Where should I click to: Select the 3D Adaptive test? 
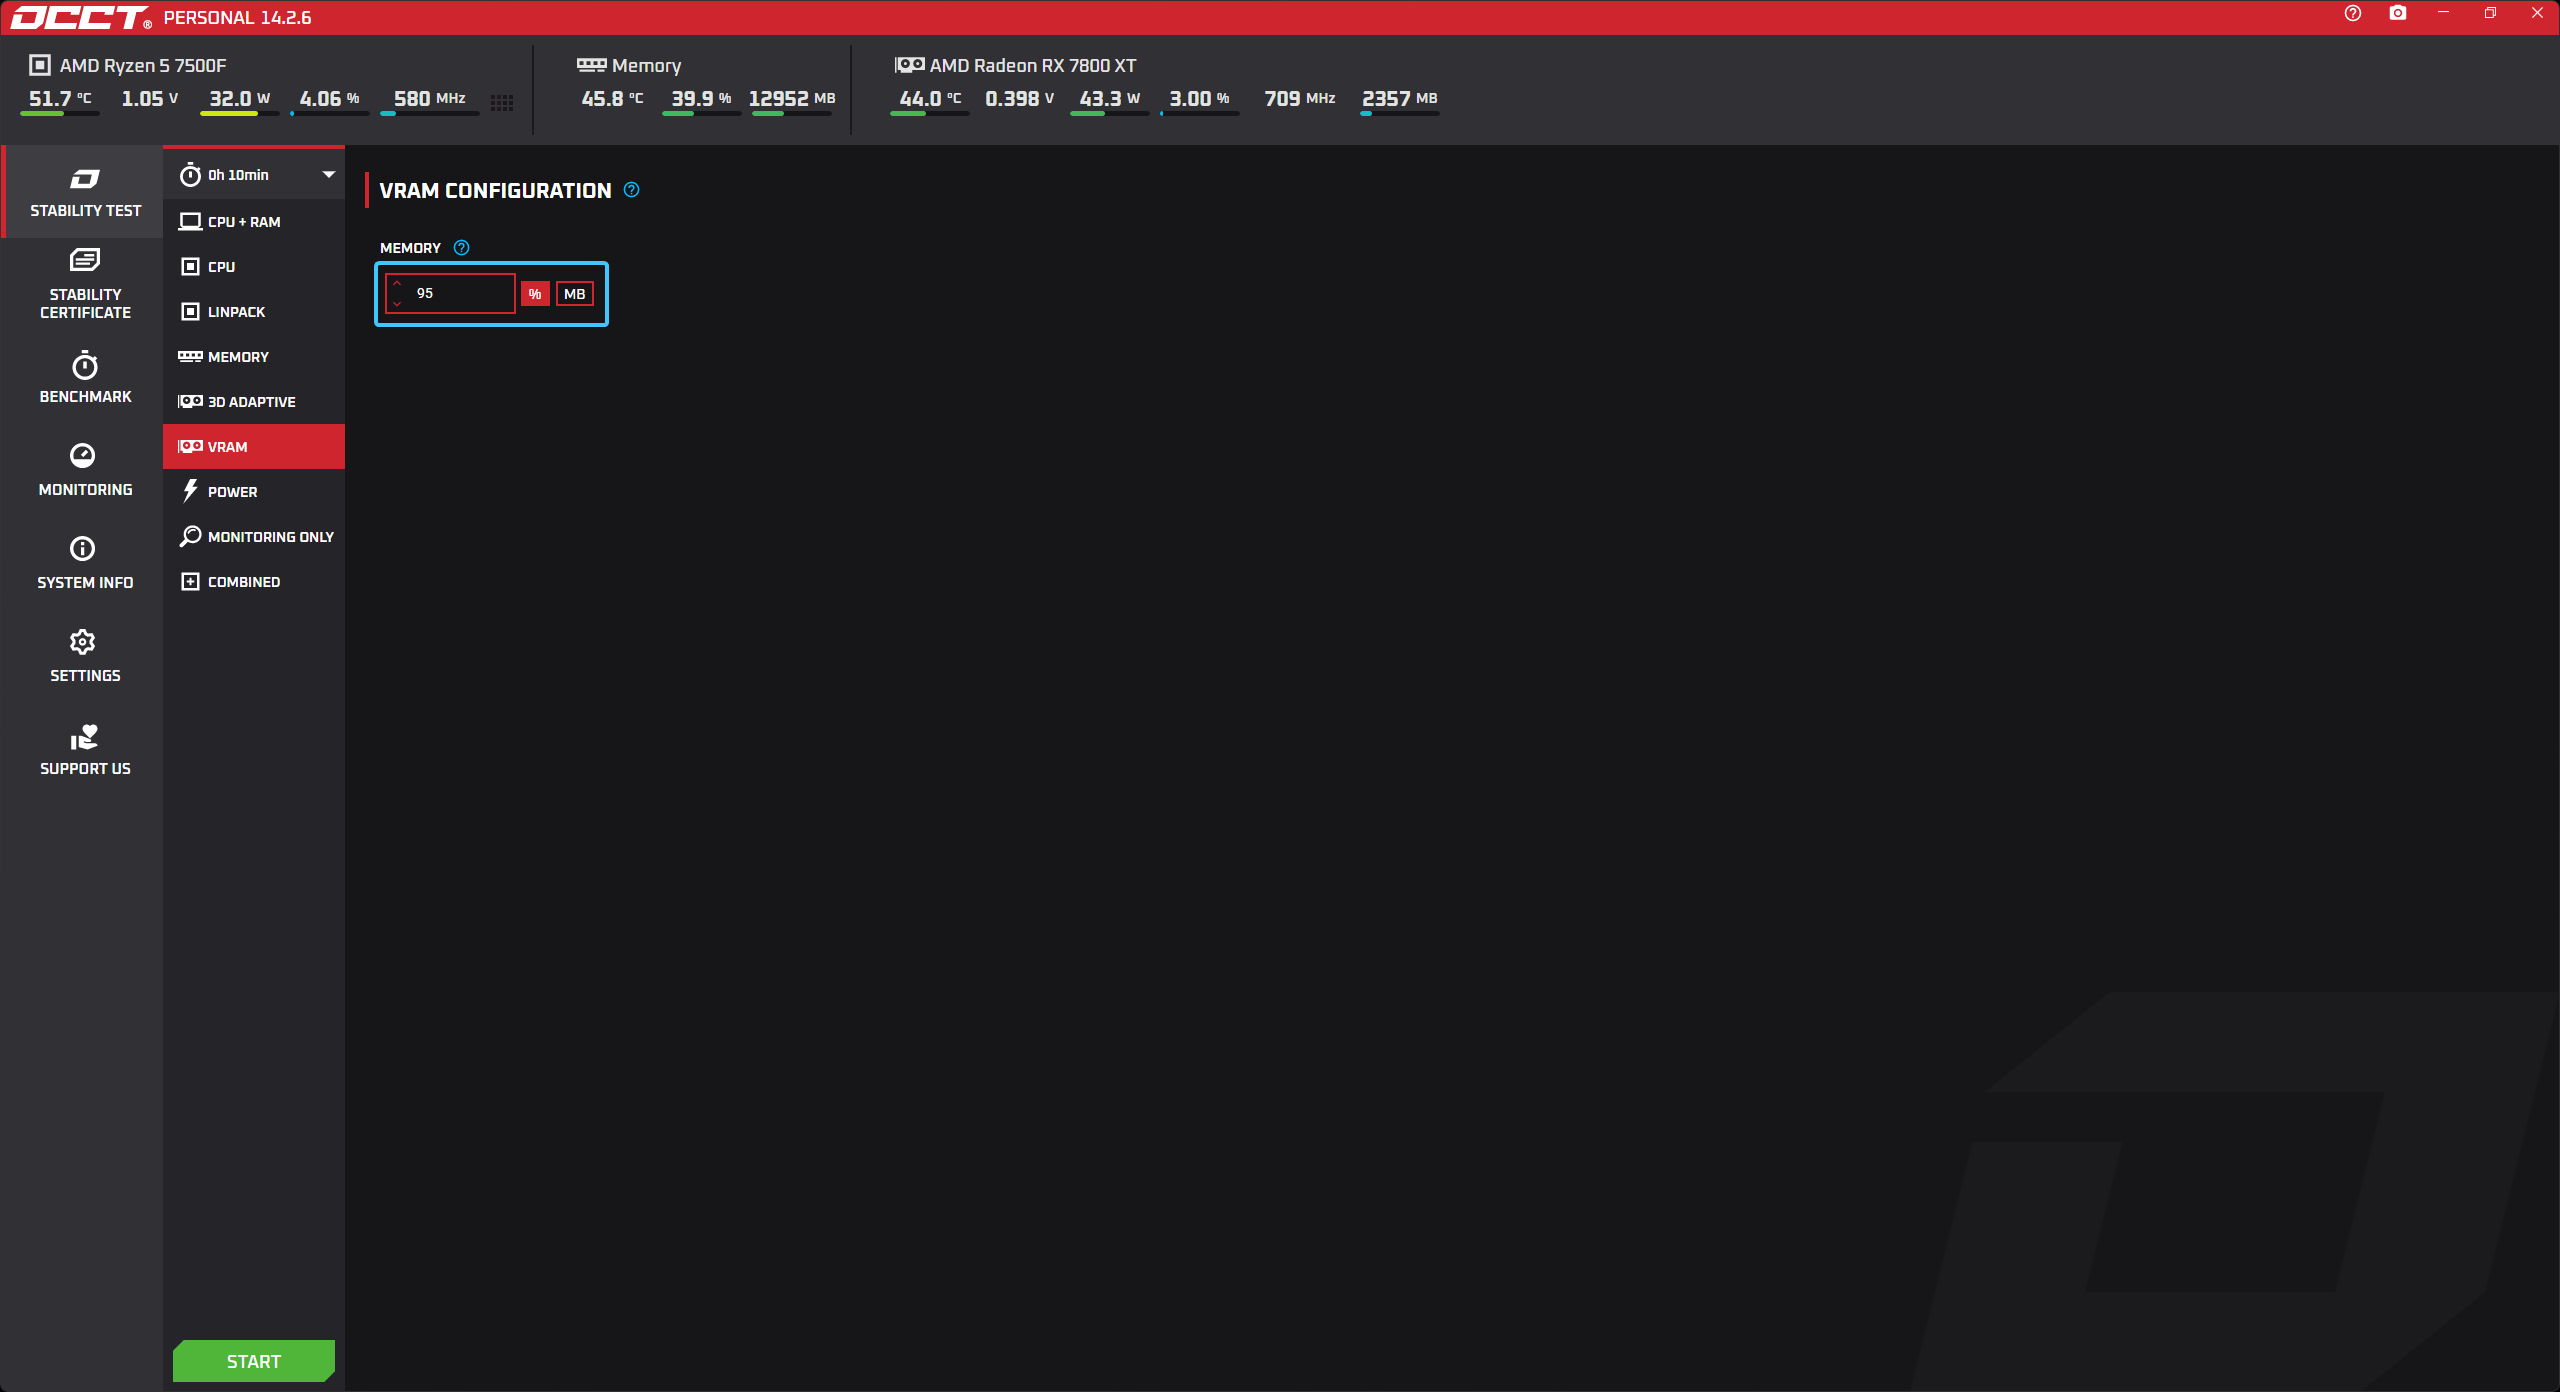[x=251, y=402]
